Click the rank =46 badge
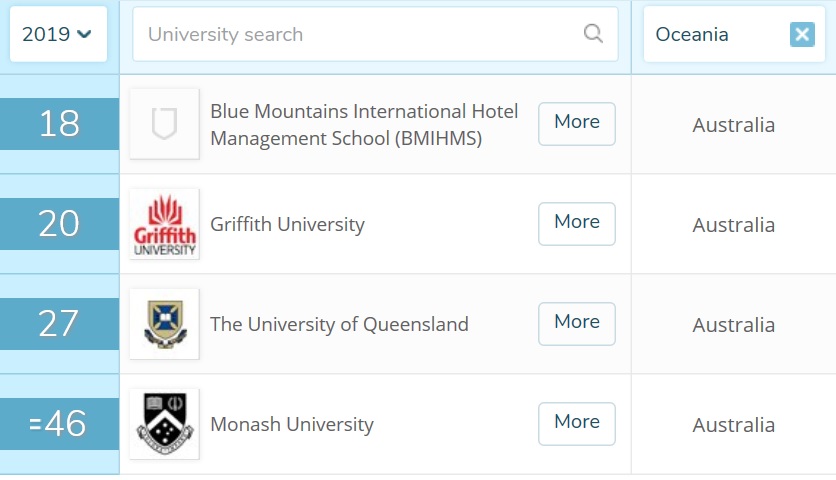This screenshot has height=480, width=836. pyautogui.click(x=59, y=424)
